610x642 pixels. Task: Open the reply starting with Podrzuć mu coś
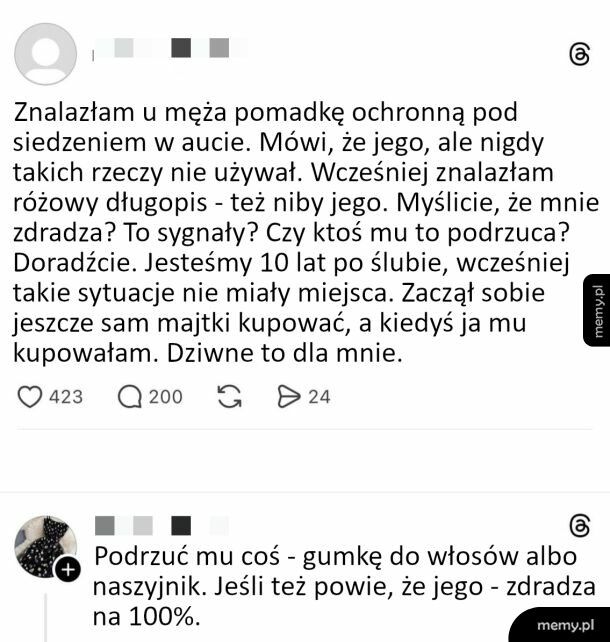(344, 586)
